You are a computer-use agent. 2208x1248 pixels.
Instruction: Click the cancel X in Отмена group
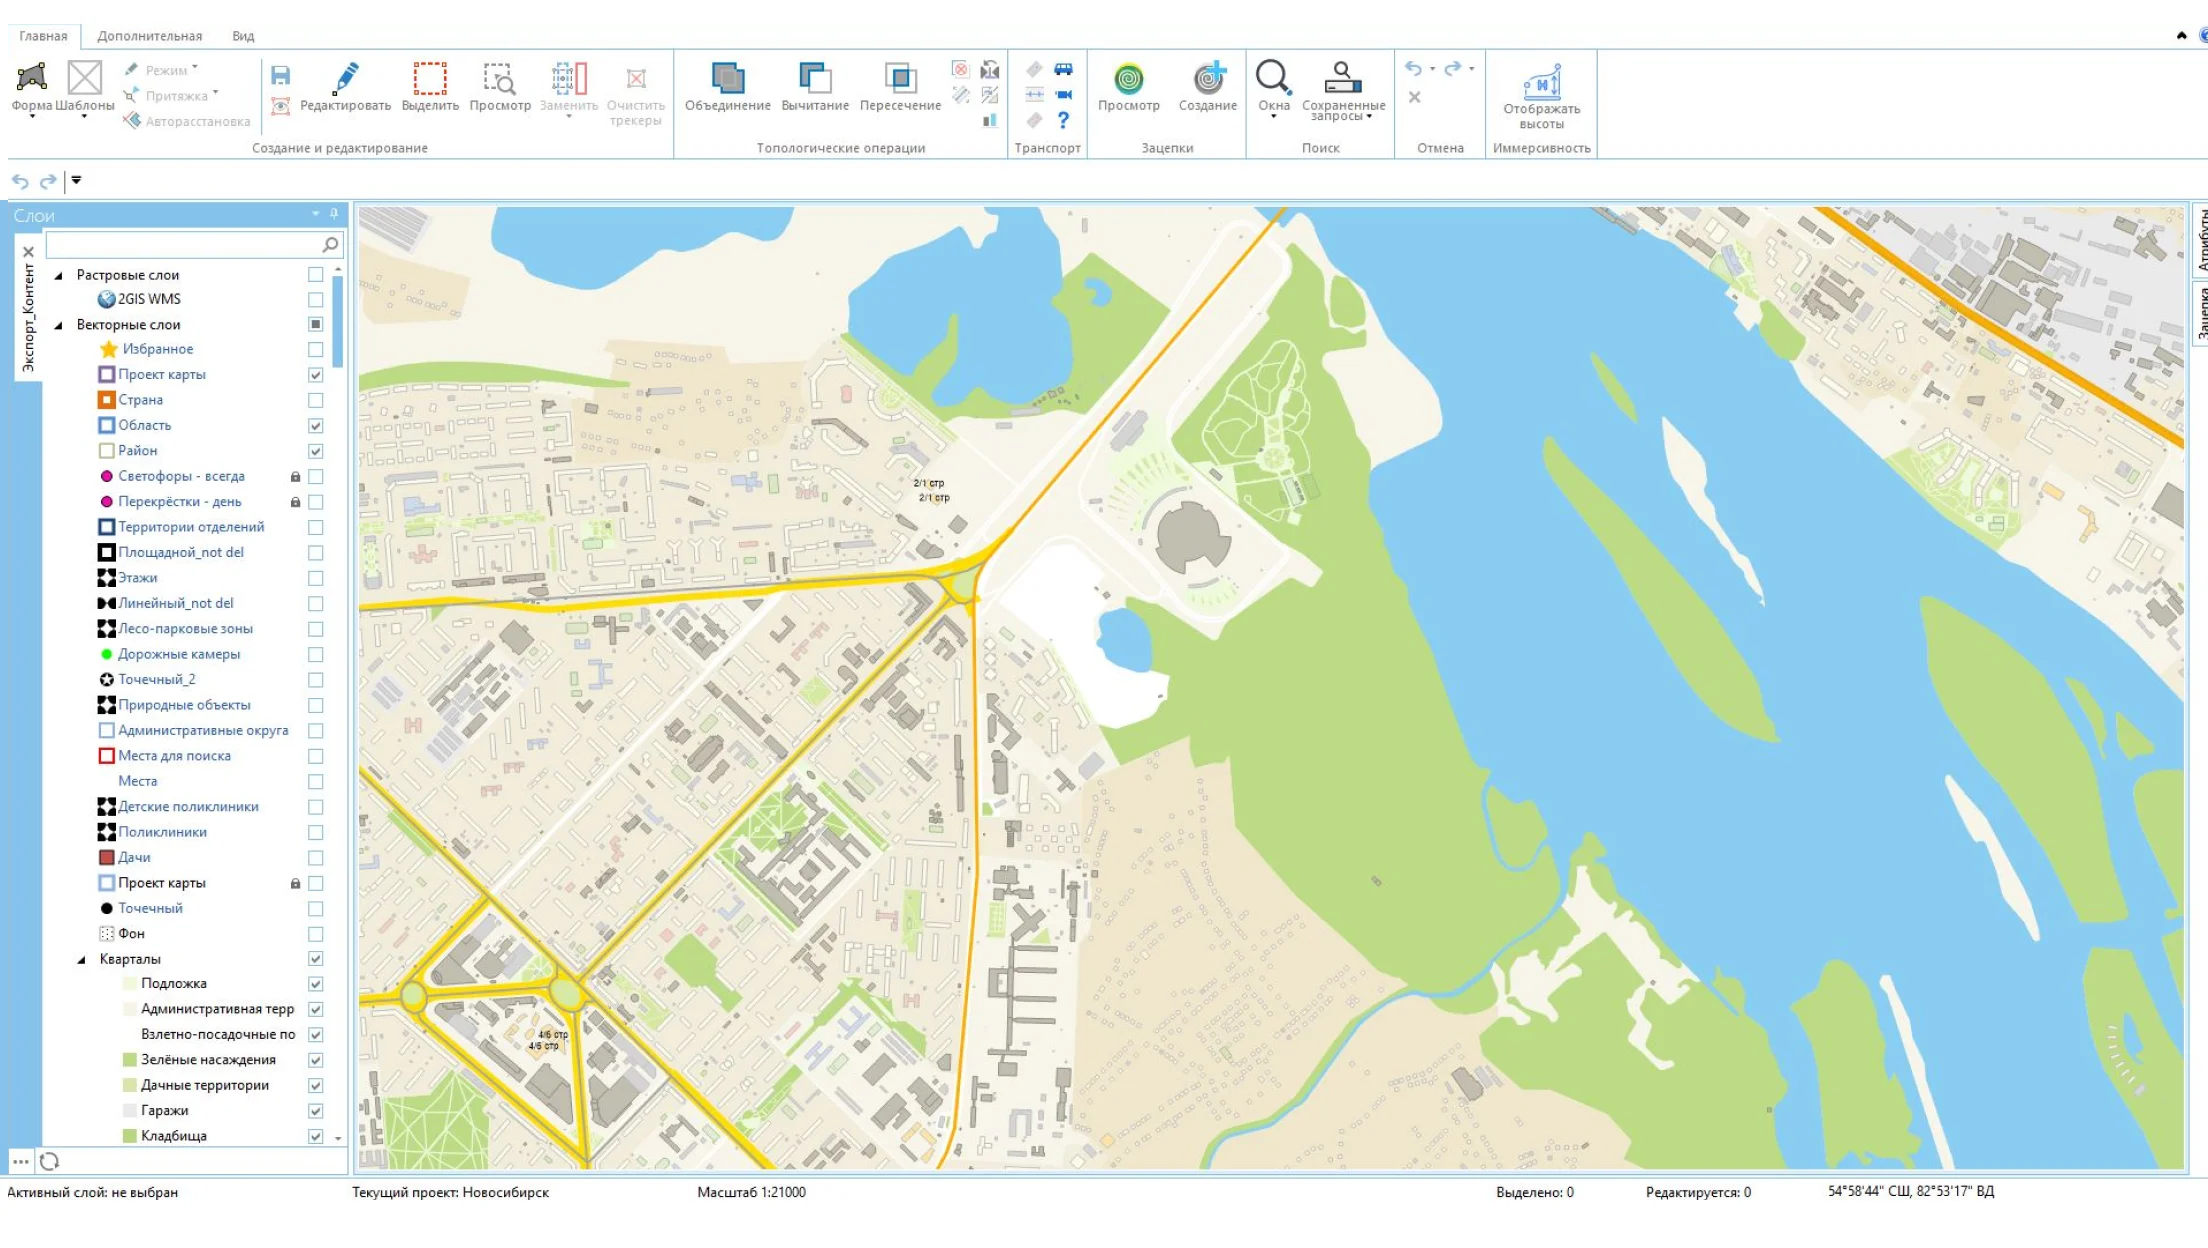[1414, 97]
